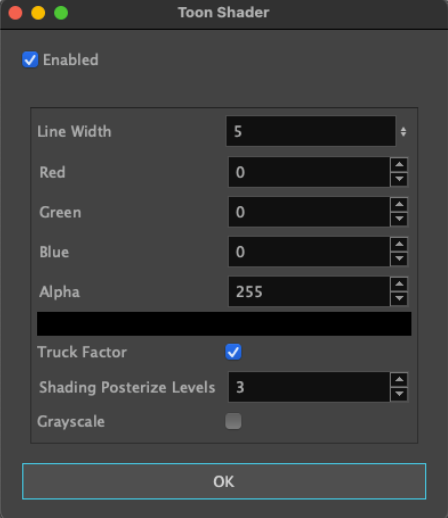Click into the Shading Posterize Levels field
Image resolution: width=448 pixels, height=518 pixels.
[309, 387]
